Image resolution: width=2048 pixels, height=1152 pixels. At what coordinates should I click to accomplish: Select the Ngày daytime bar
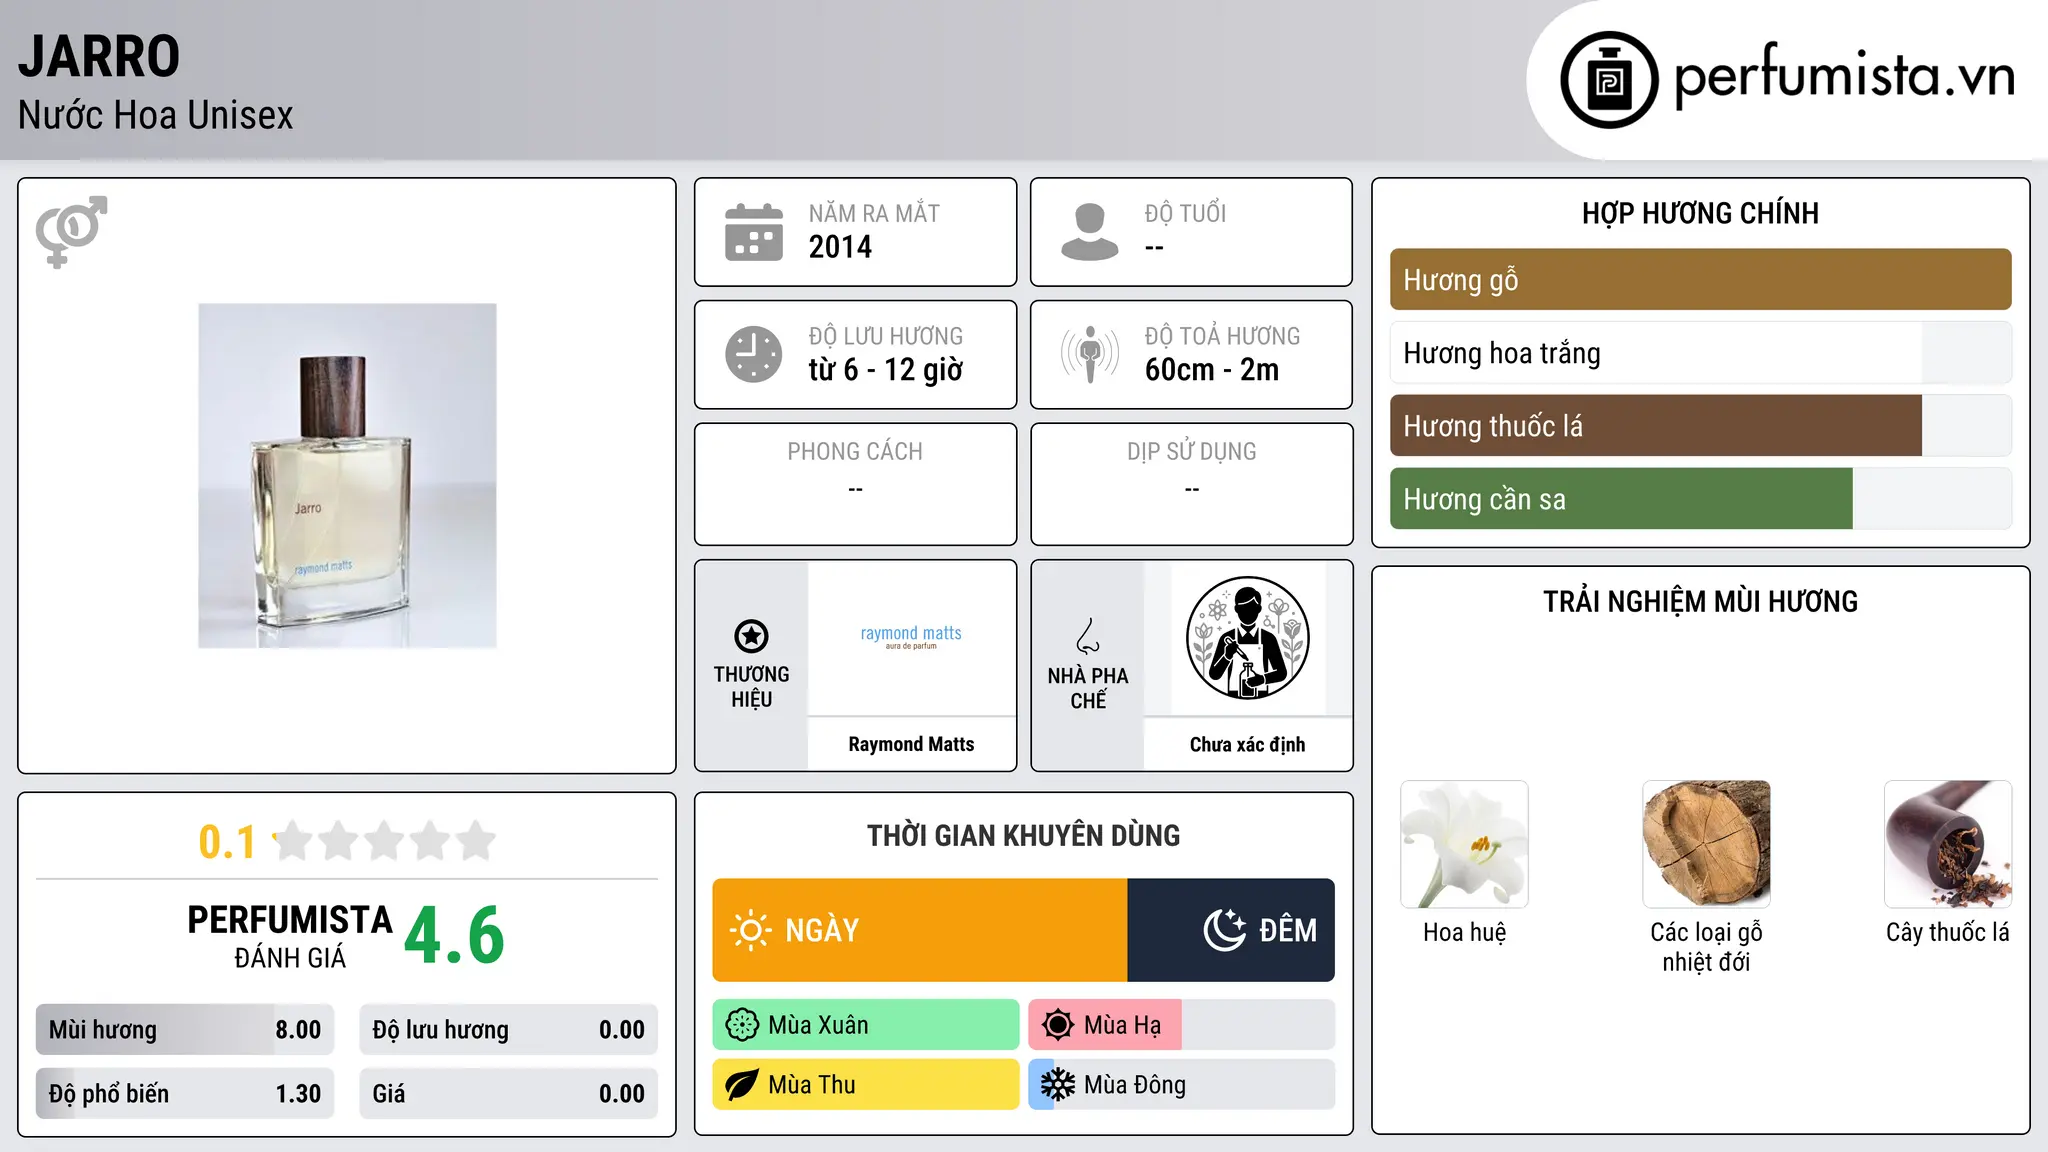[x=920, y=930]
